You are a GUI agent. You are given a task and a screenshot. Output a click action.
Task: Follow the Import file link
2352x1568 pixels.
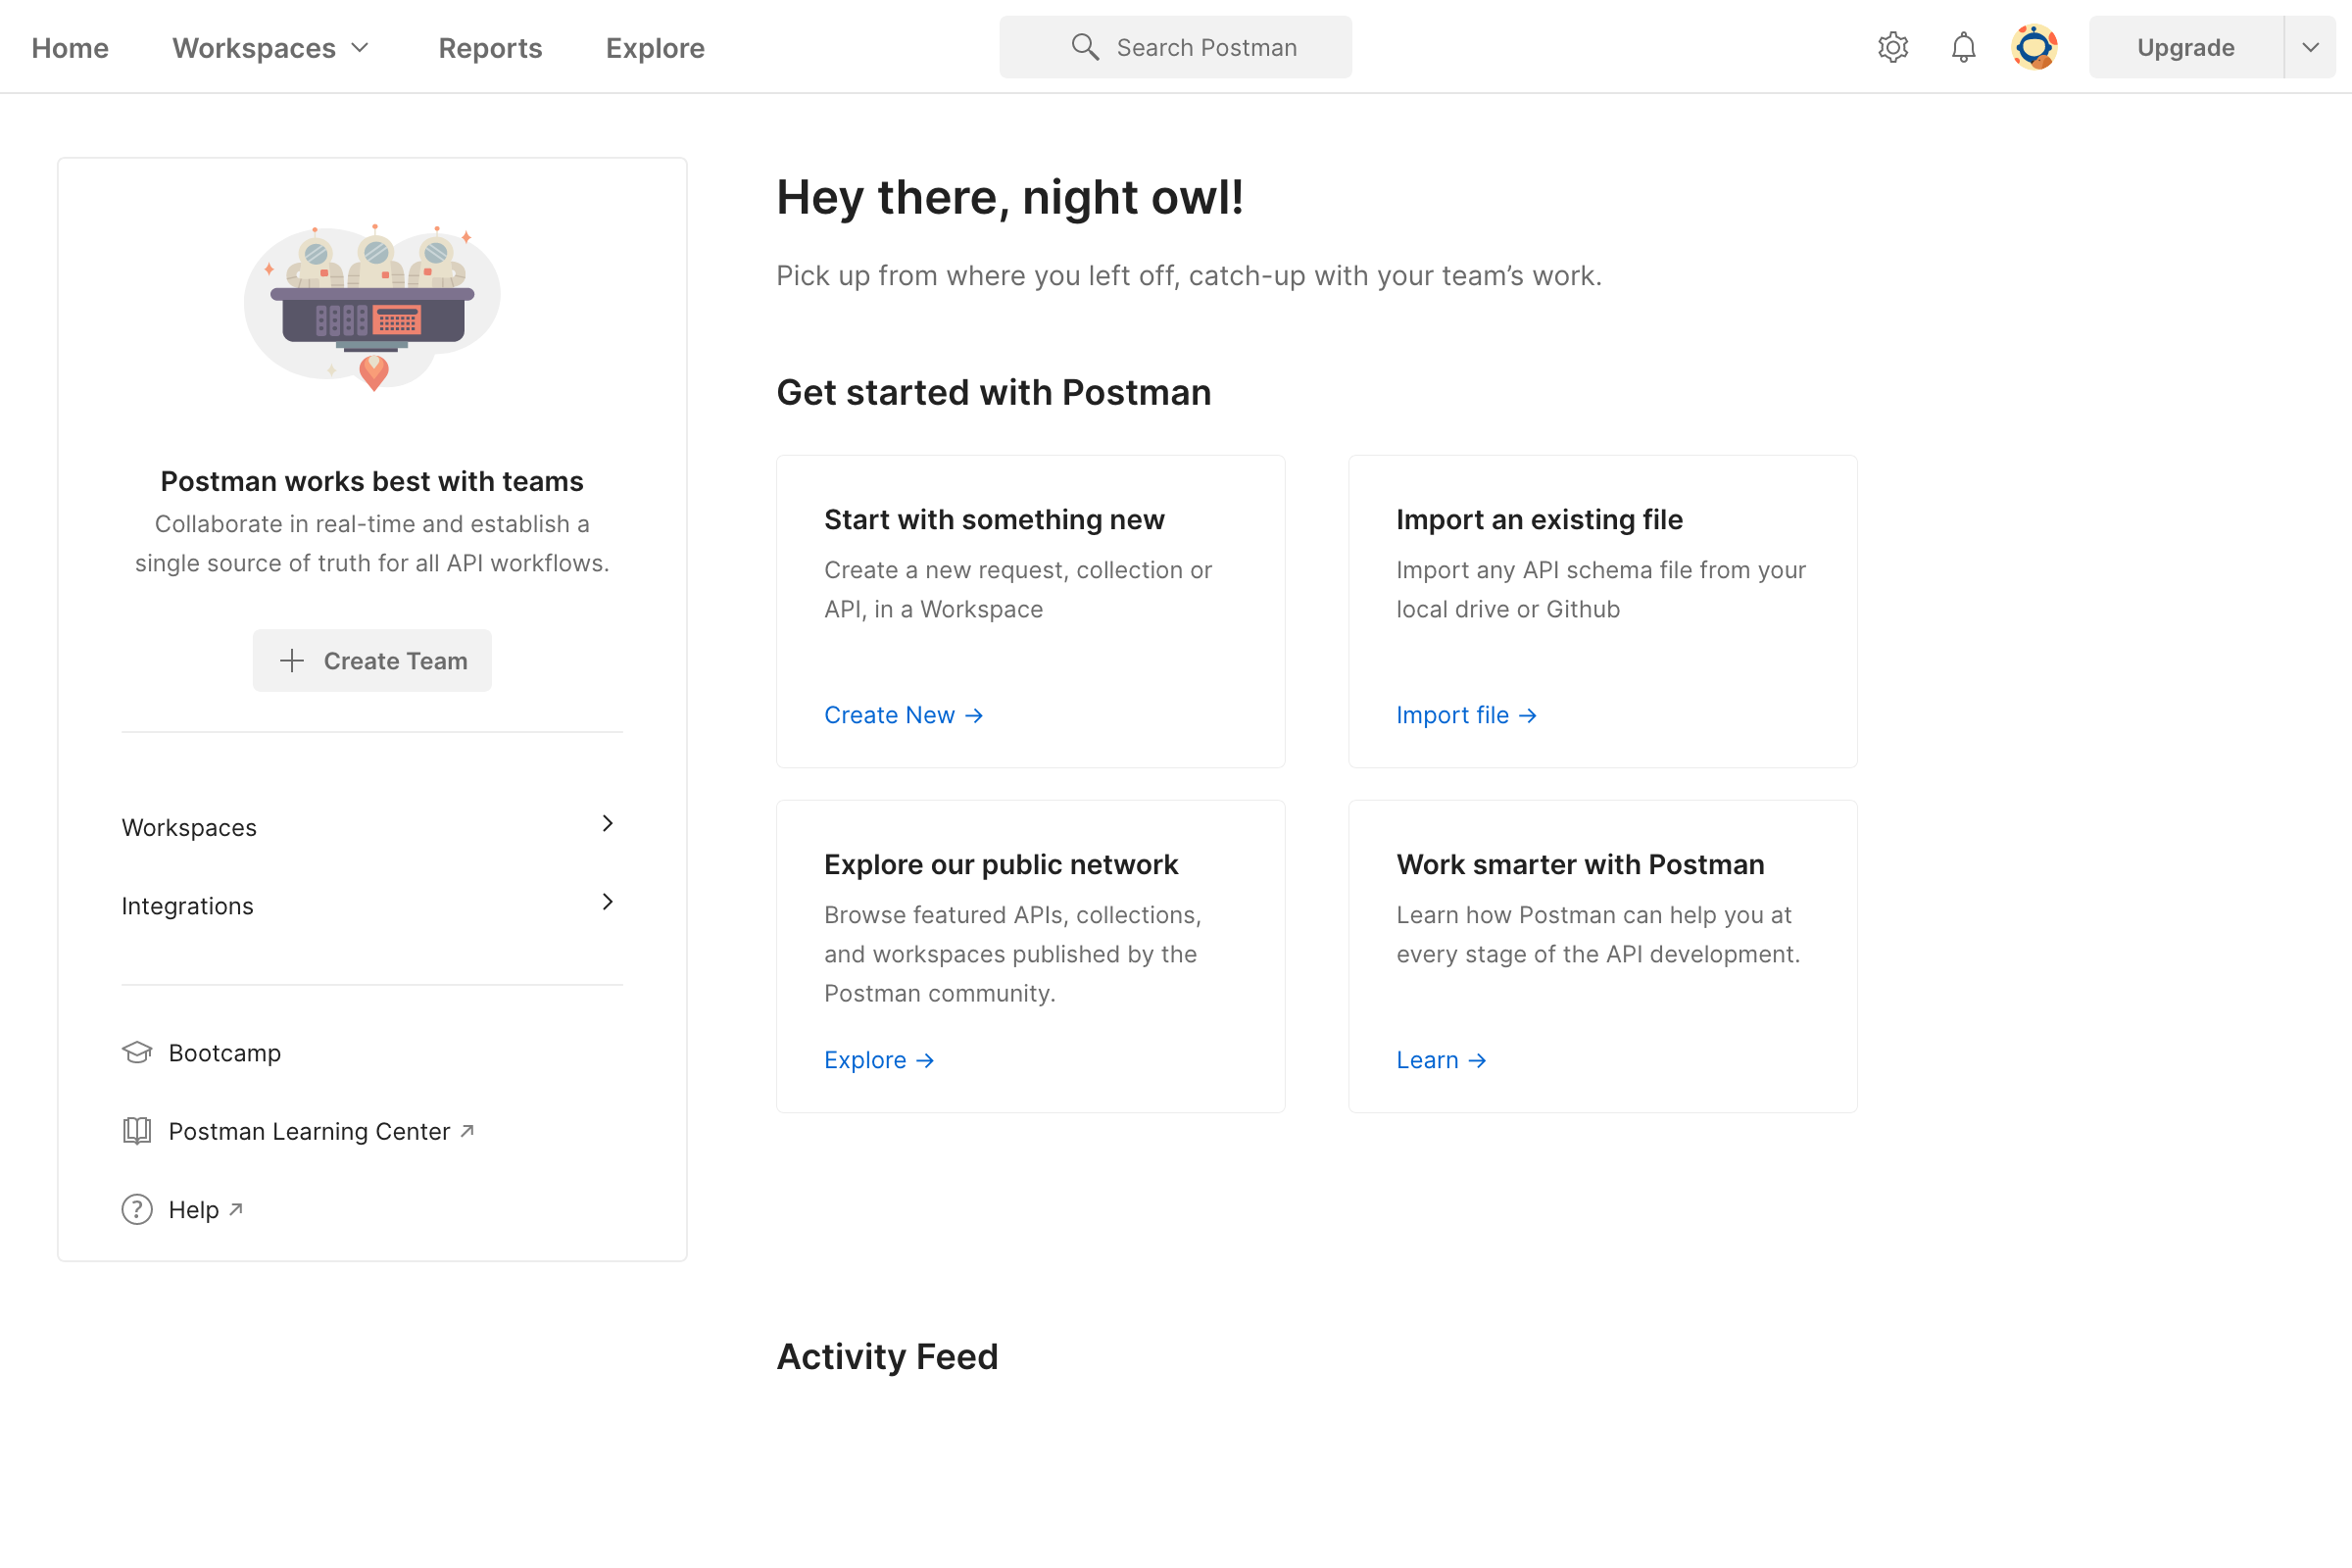[1467, 716]
